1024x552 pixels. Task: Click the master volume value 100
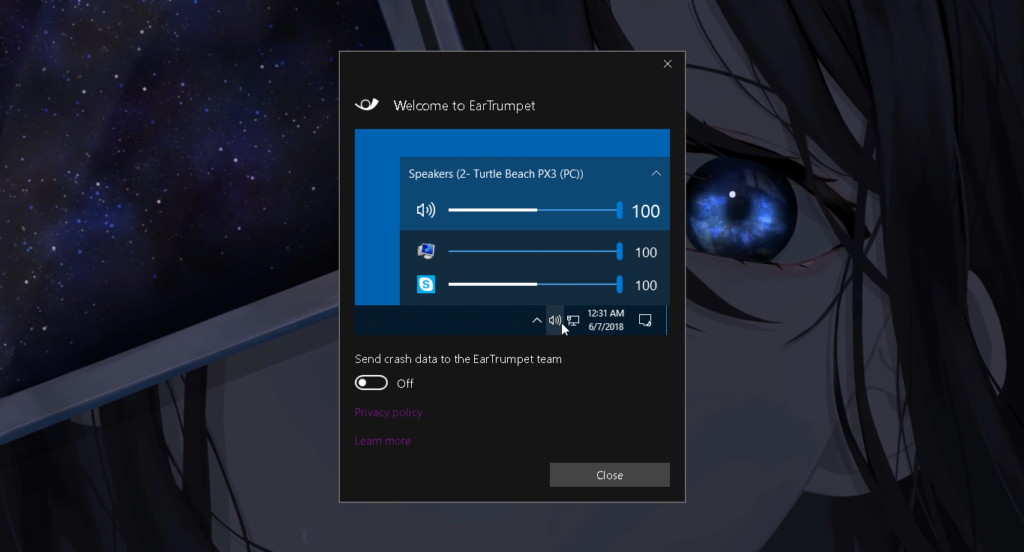pos(645,211)
